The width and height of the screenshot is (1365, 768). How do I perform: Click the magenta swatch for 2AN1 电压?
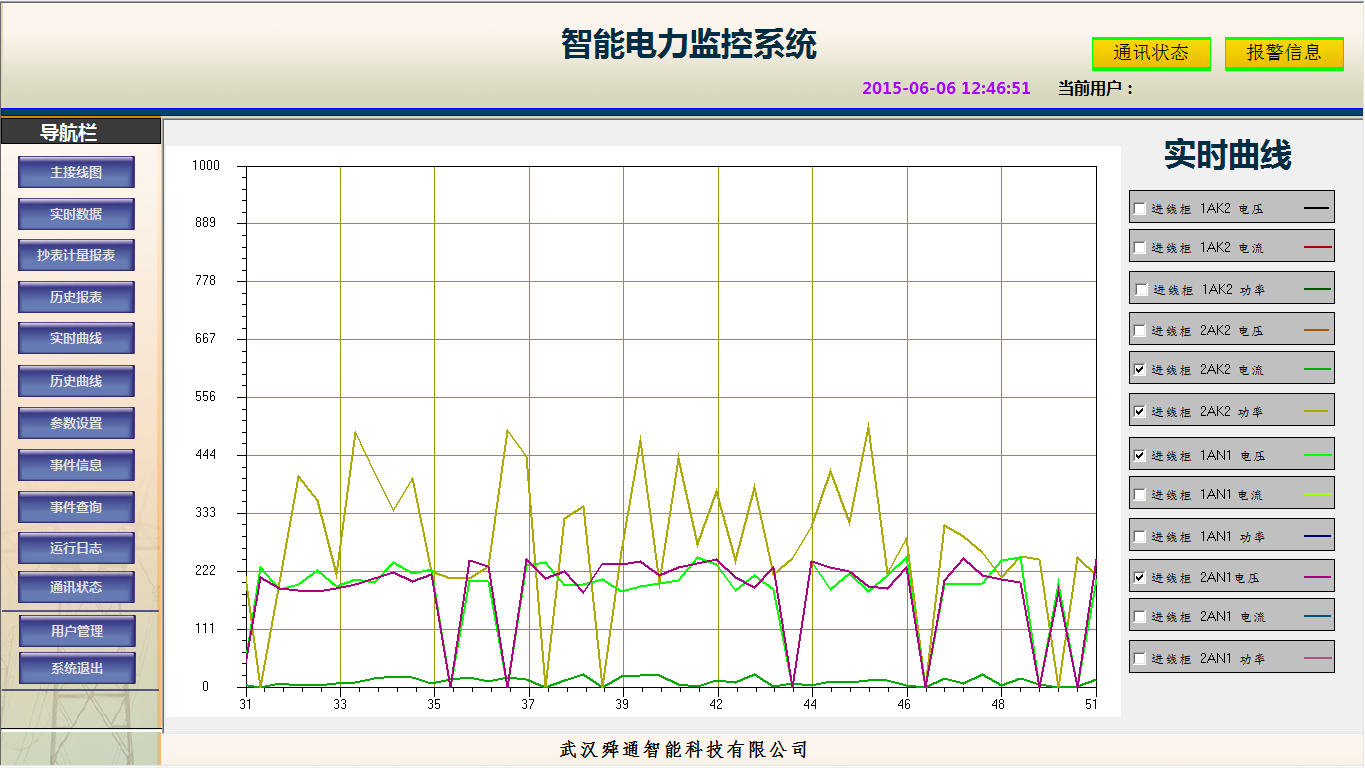1317,577
